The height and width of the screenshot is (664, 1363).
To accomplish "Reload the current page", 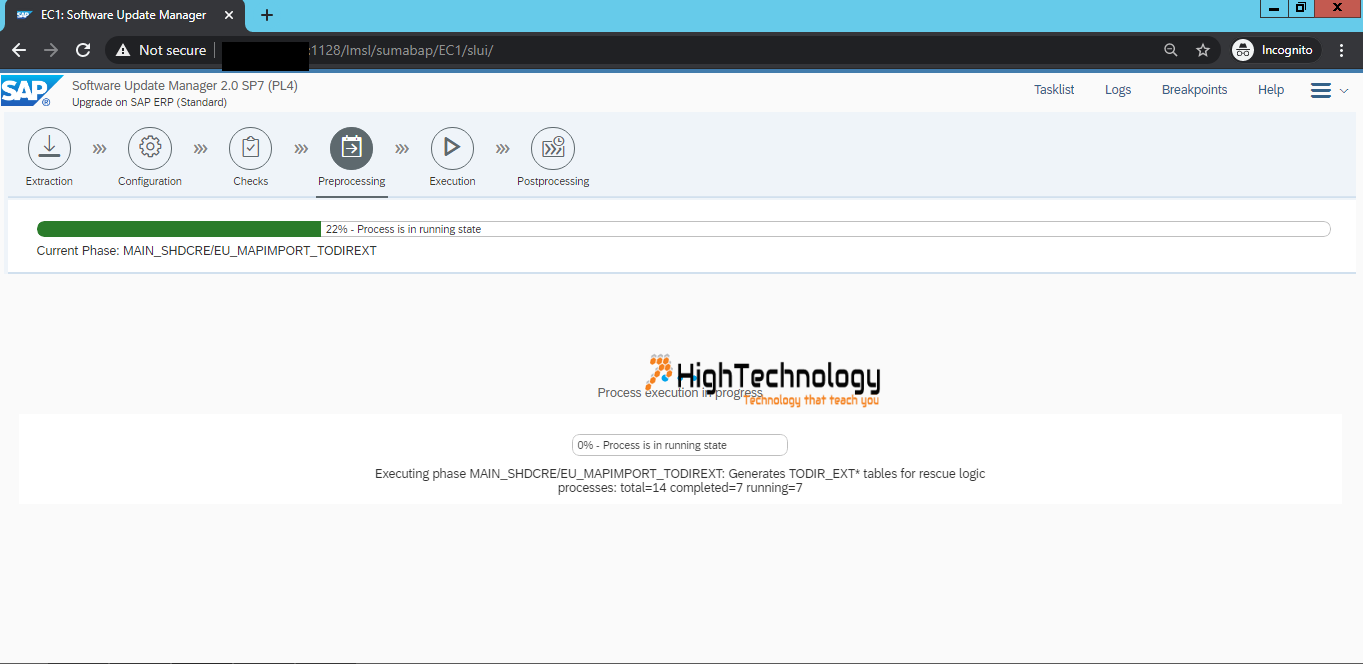I will 84,50.
